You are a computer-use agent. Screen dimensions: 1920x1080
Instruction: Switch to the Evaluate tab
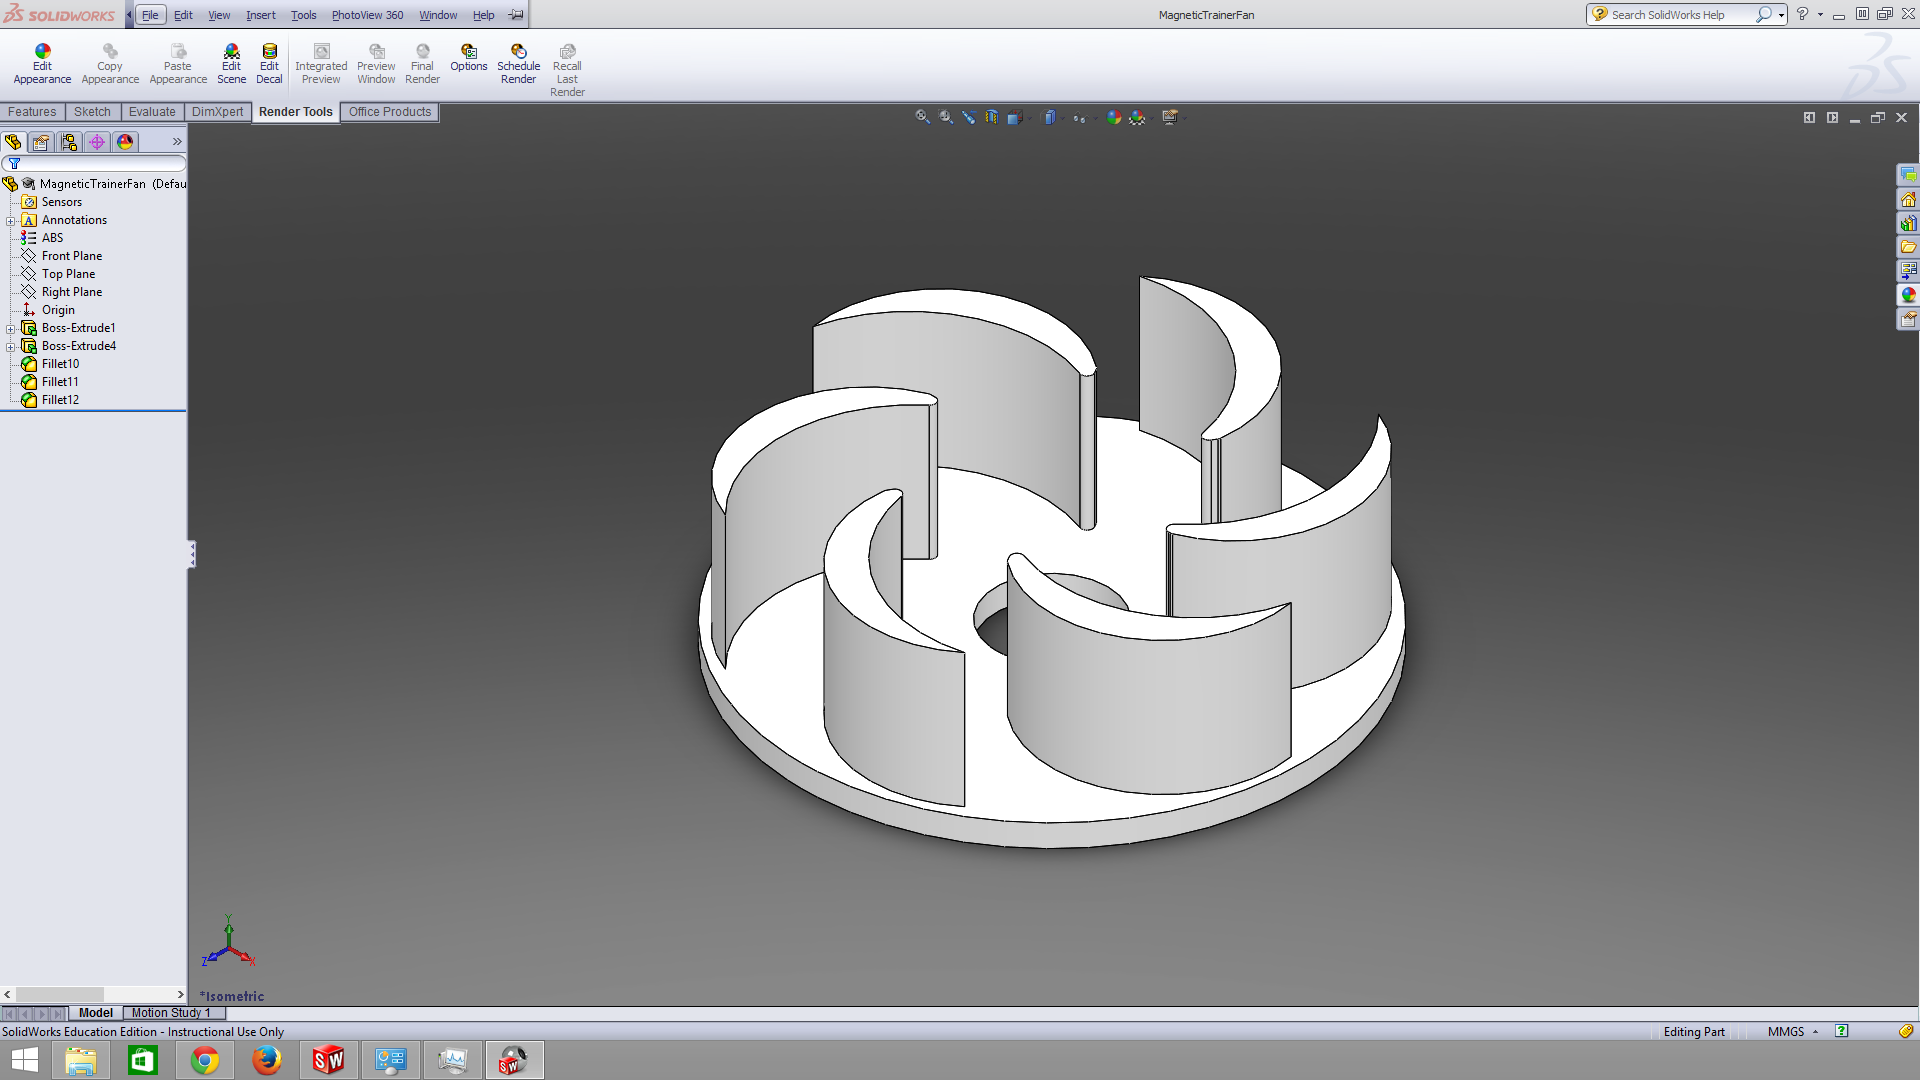[x=152, y=112]
